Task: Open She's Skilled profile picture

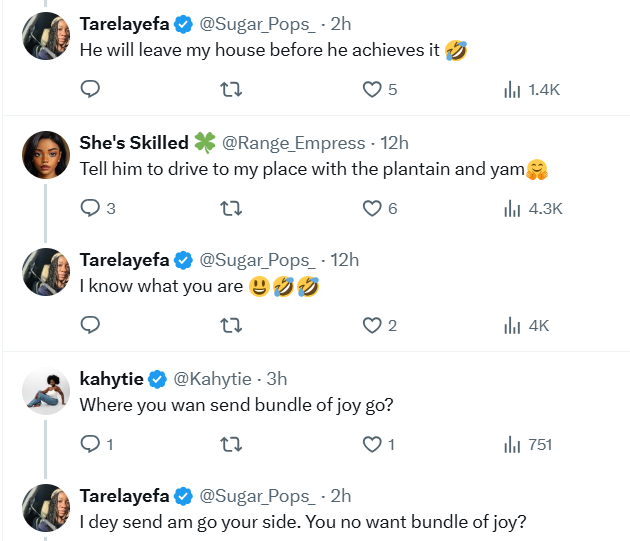Action: (x=44, y=154)
